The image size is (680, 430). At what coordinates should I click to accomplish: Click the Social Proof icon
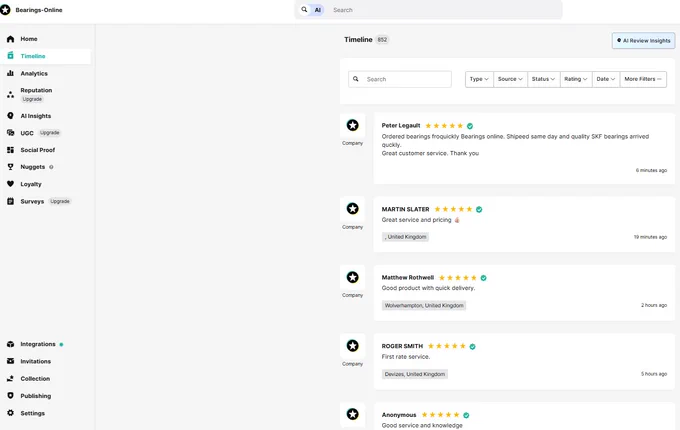[x=10, y=150]
